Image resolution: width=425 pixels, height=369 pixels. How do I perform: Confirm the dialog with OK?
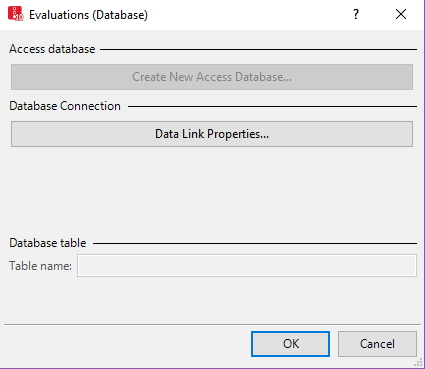(x=290, y=344)
